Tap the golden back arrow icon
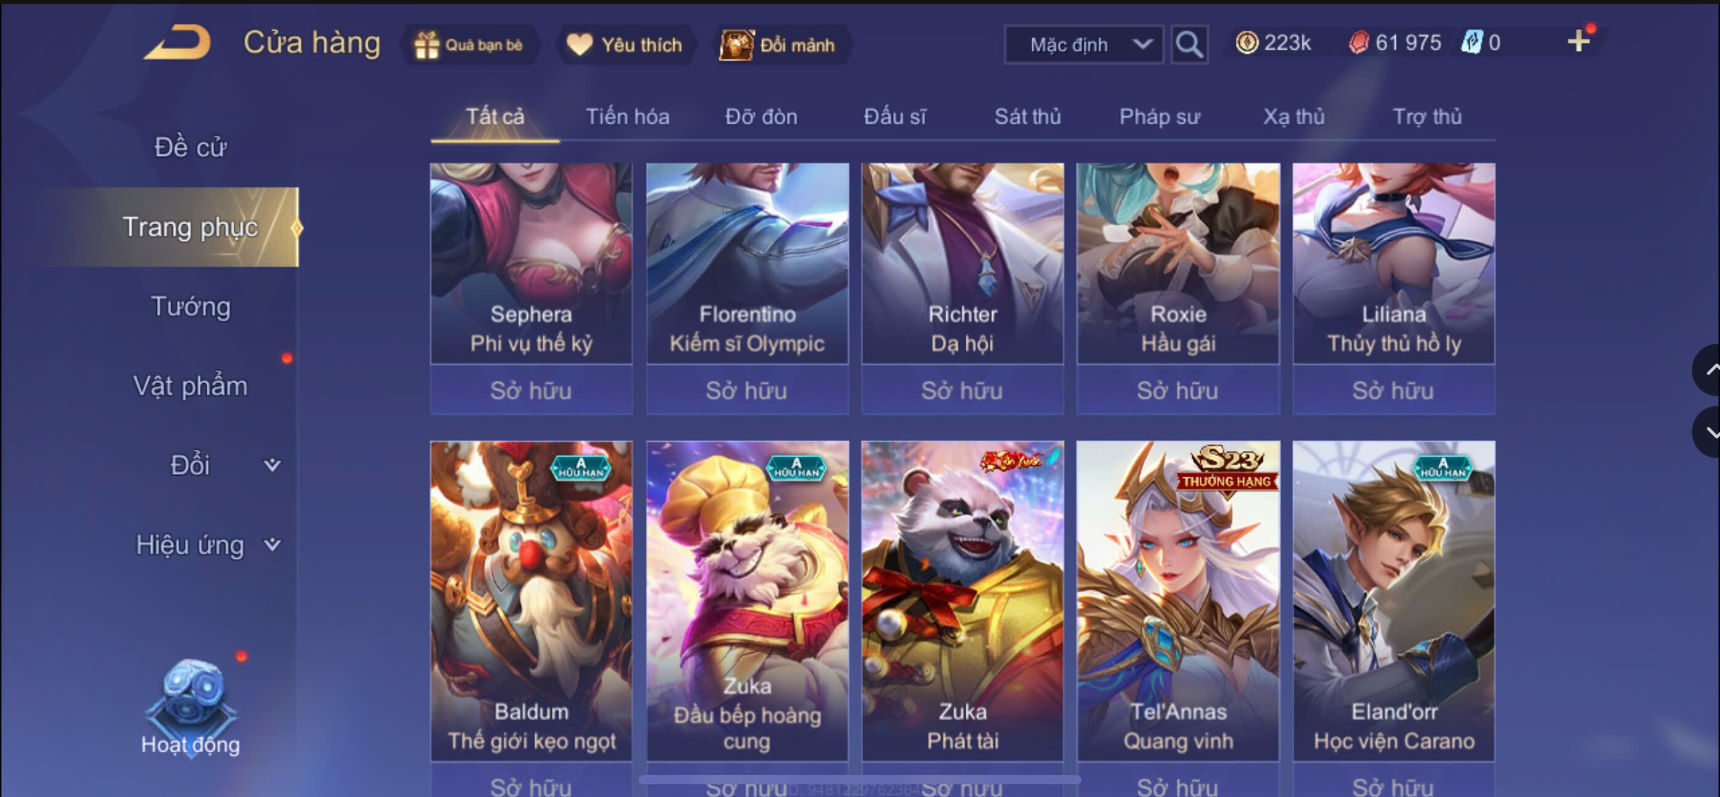 (177, 43)
